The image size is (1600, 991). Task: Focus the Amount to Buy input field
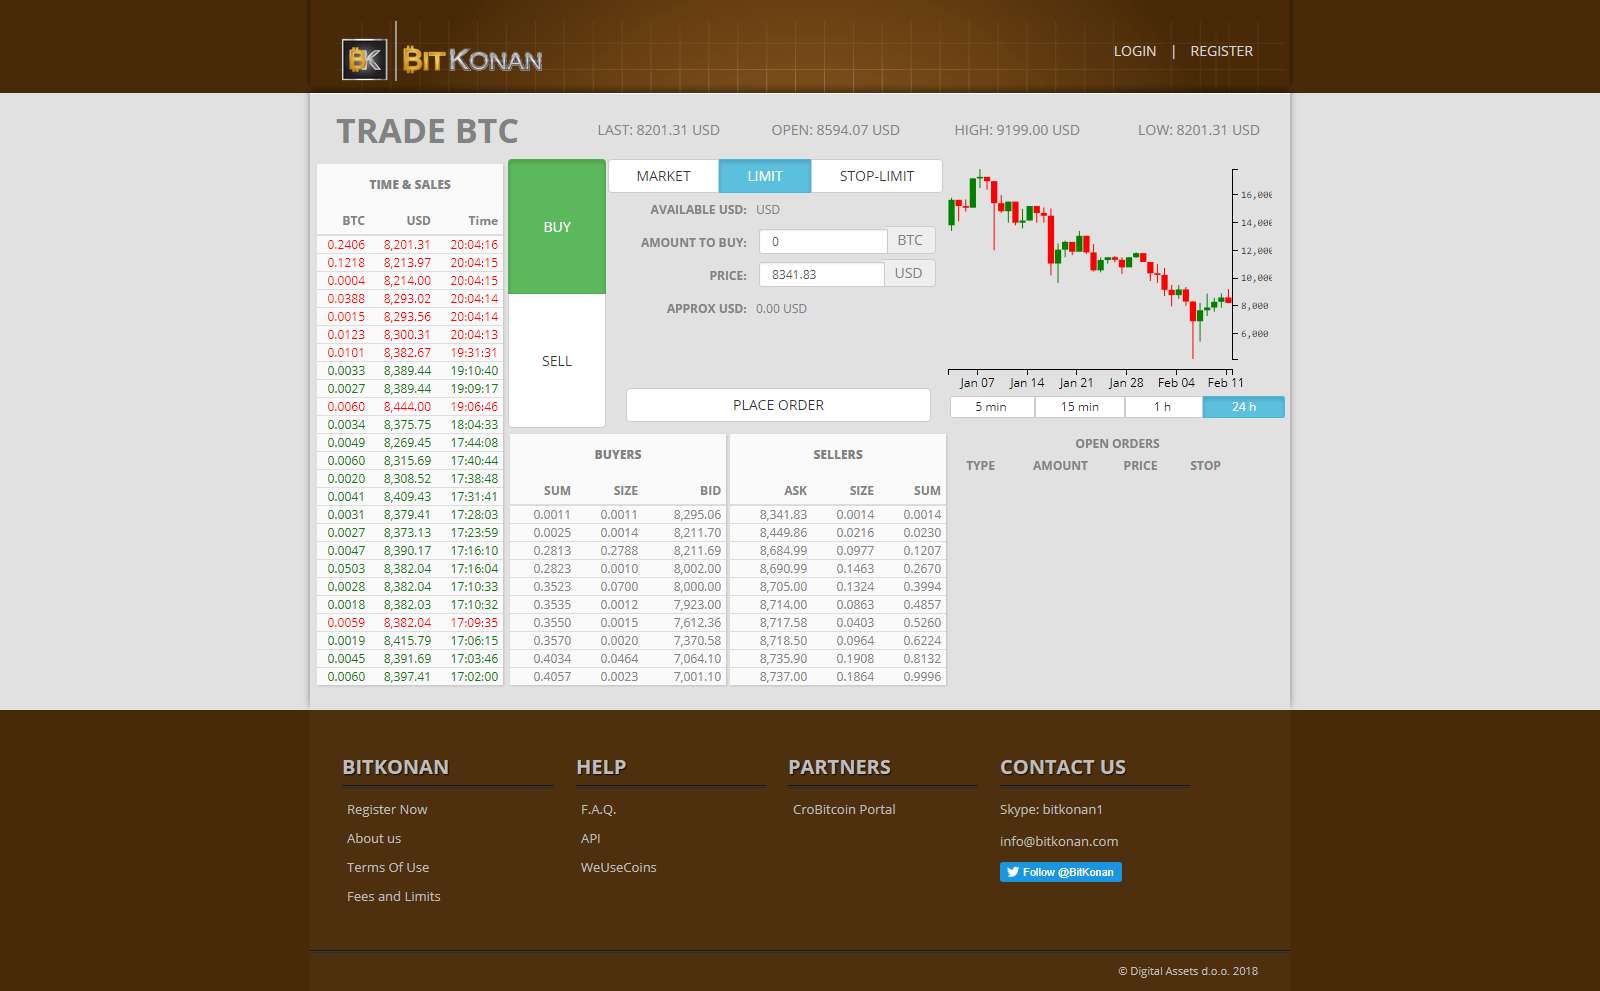(x=823, y=242)
